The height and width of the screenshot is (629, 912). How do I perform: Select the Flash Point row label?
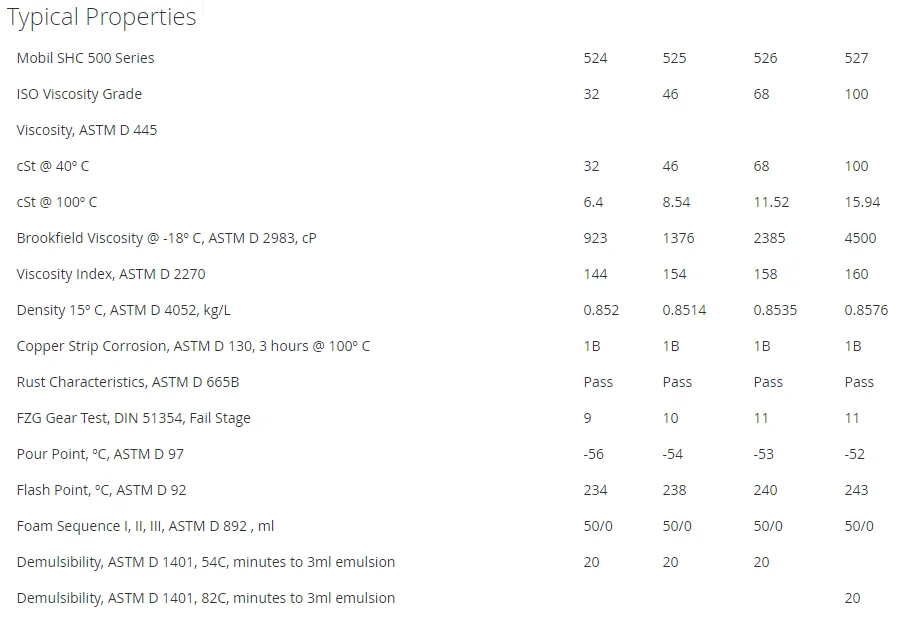pos(101,490)
